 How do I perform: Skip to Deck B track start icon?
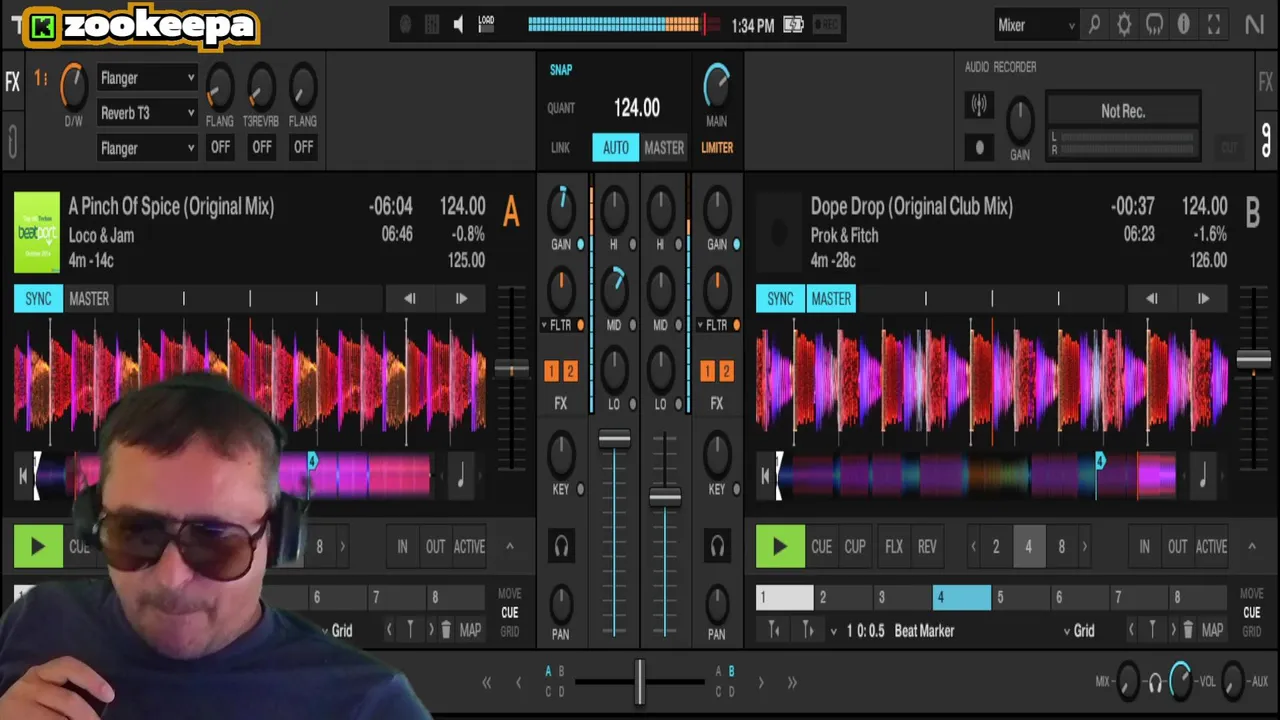[766, 476]
